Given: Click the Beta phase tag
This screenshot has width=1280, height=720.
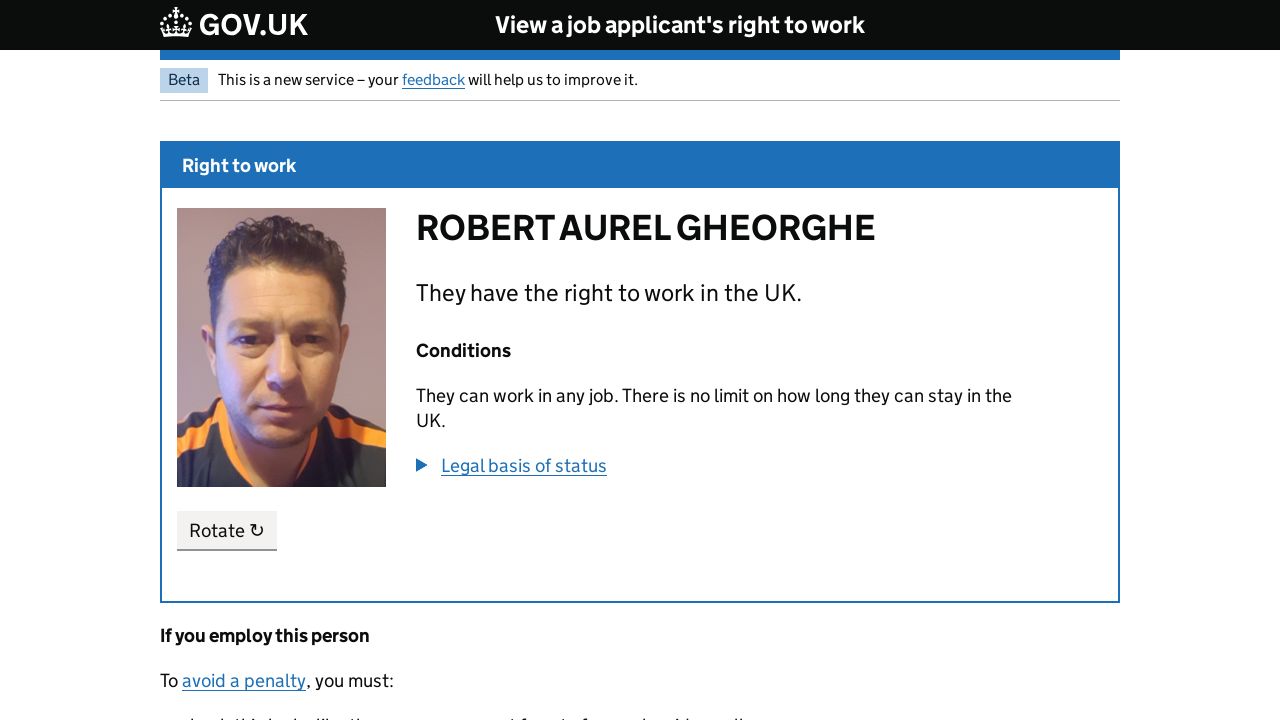Looking at the screenshot, I should coord(184,80).
